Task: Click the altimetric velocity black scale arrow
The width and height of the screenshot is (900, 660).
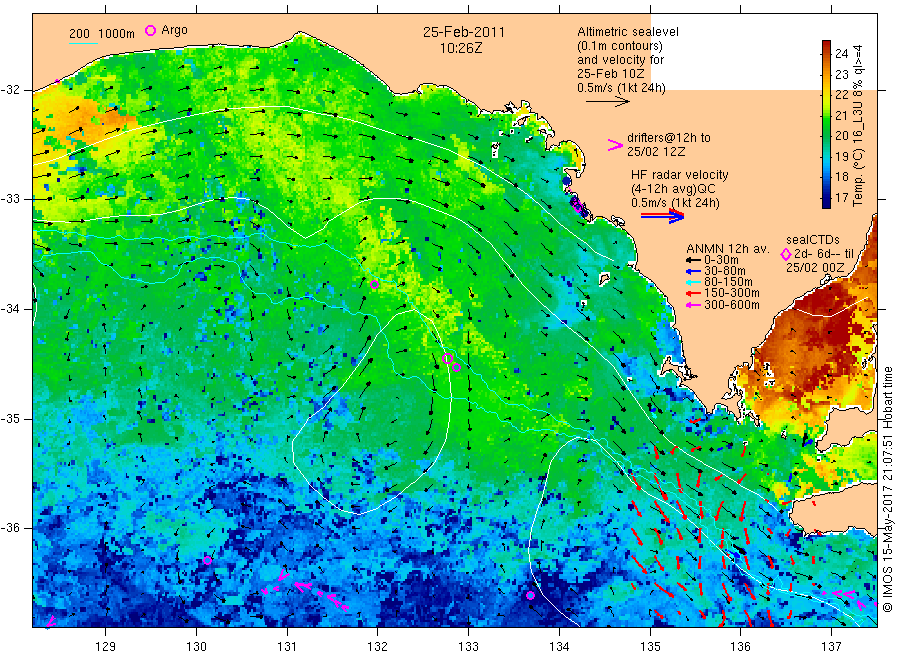Action: [608, 102]
